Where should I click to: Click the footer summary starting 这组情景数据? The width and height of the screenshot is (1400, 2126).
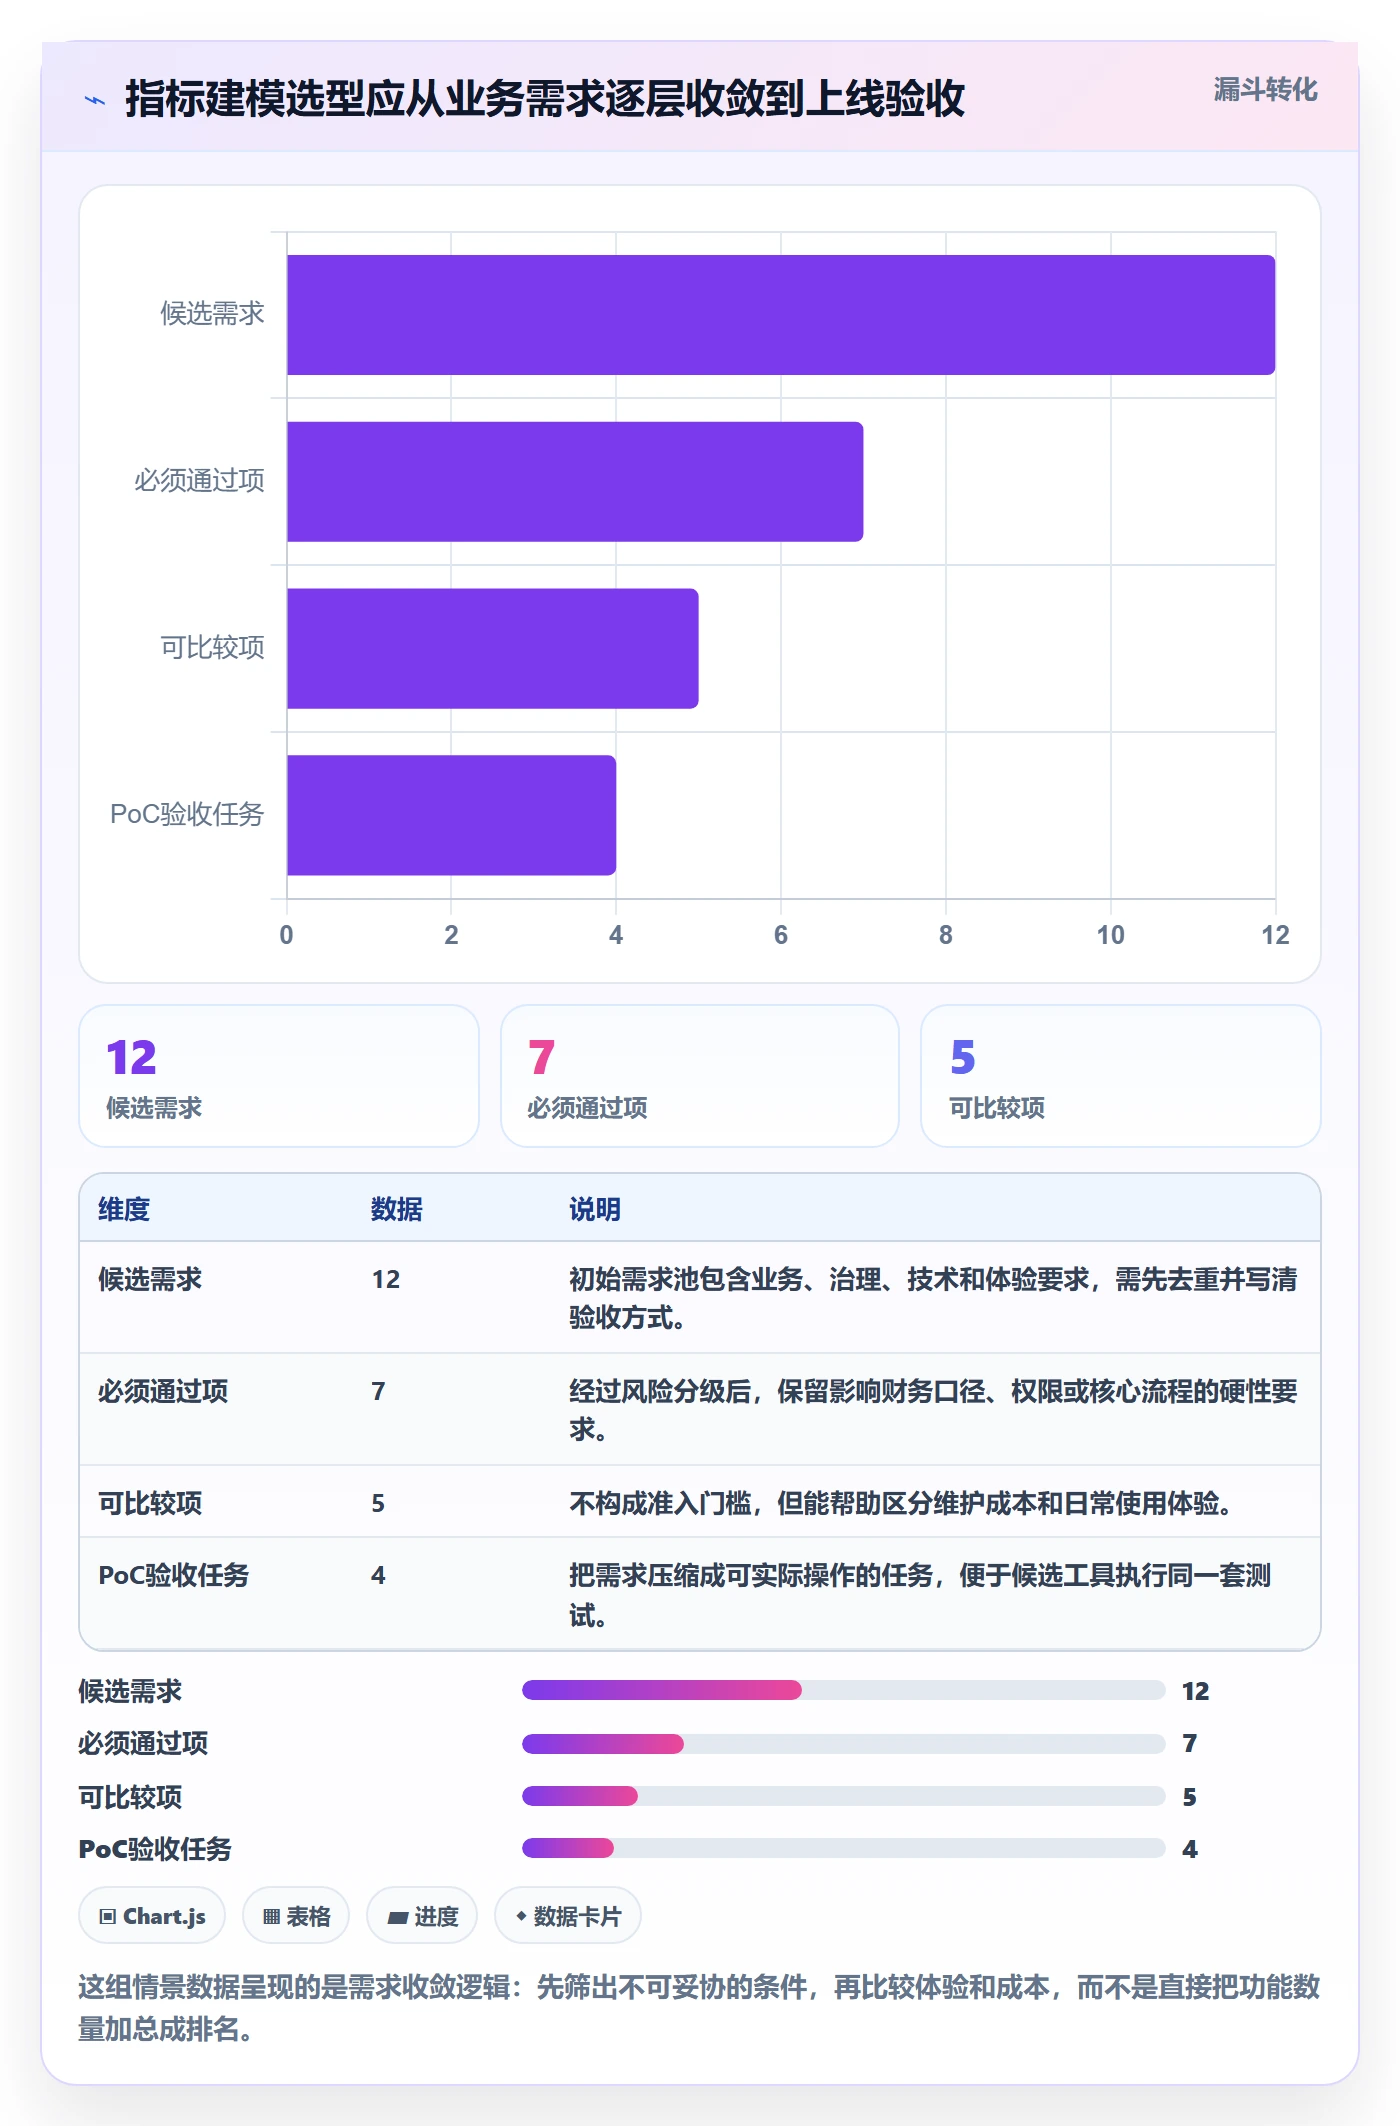pyautogui.click(x=700, y=2008)
